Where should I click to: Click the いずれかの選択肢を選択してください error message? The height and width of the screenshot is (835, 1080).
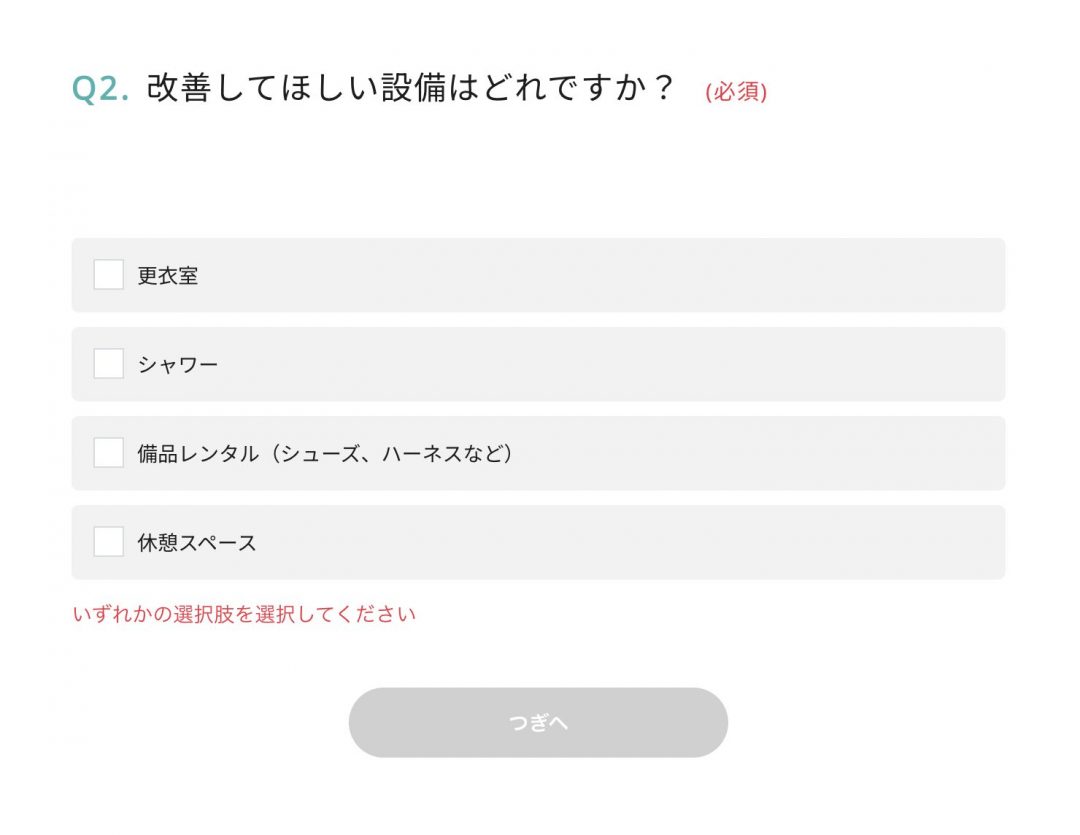[244, 614]
